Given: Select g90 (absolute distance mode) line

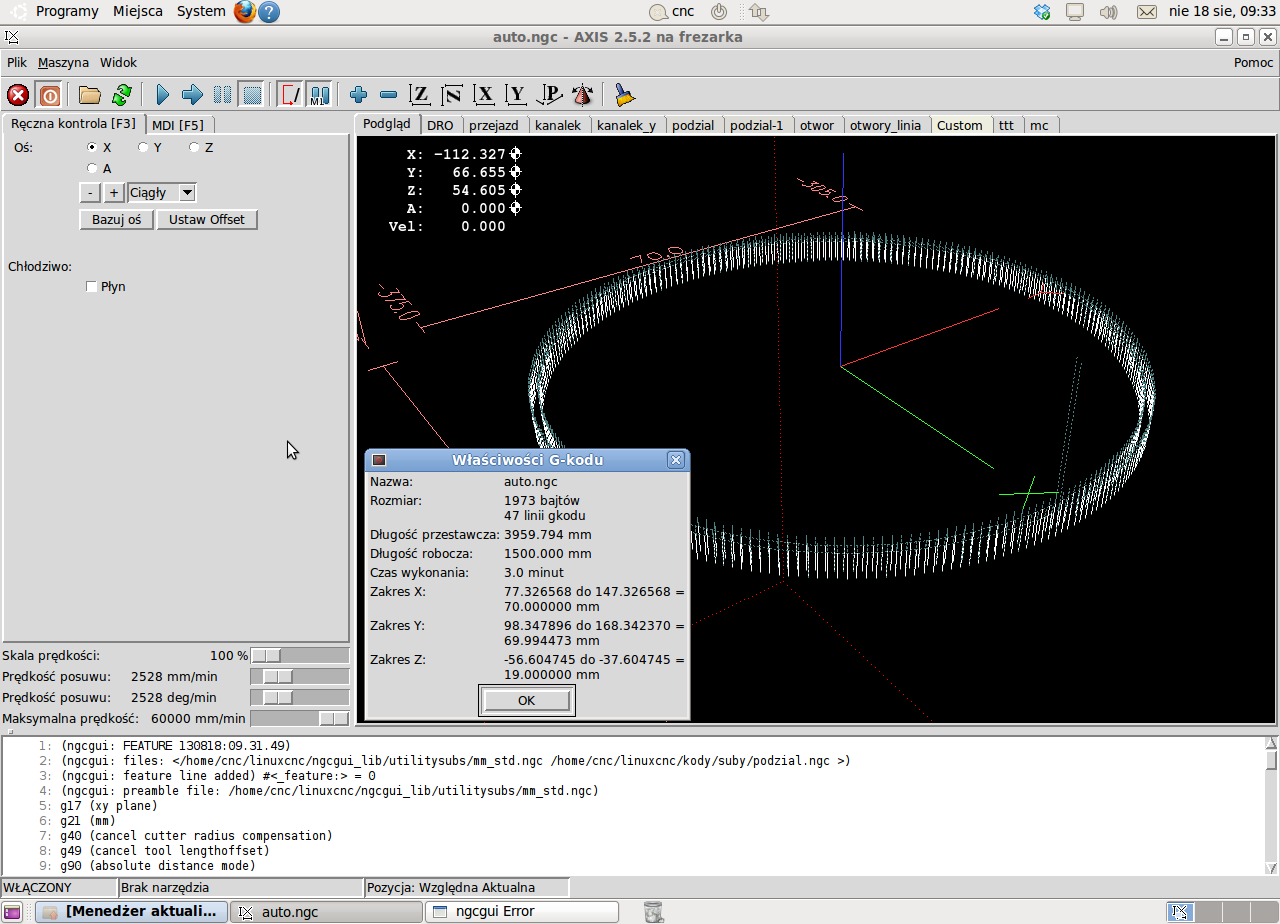Looking at the screenshot, I should (x=158, y=866).
